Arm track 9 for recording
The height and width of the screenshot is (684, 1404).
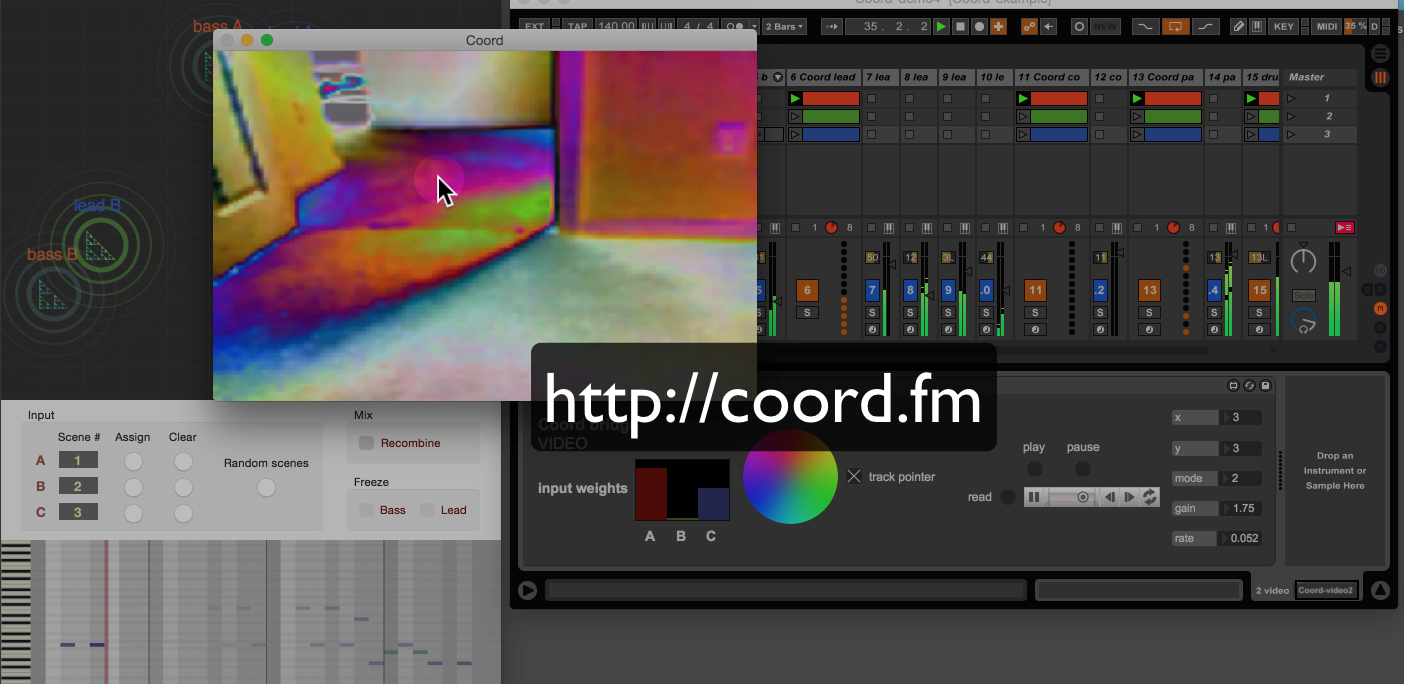[x=948, y=329]
